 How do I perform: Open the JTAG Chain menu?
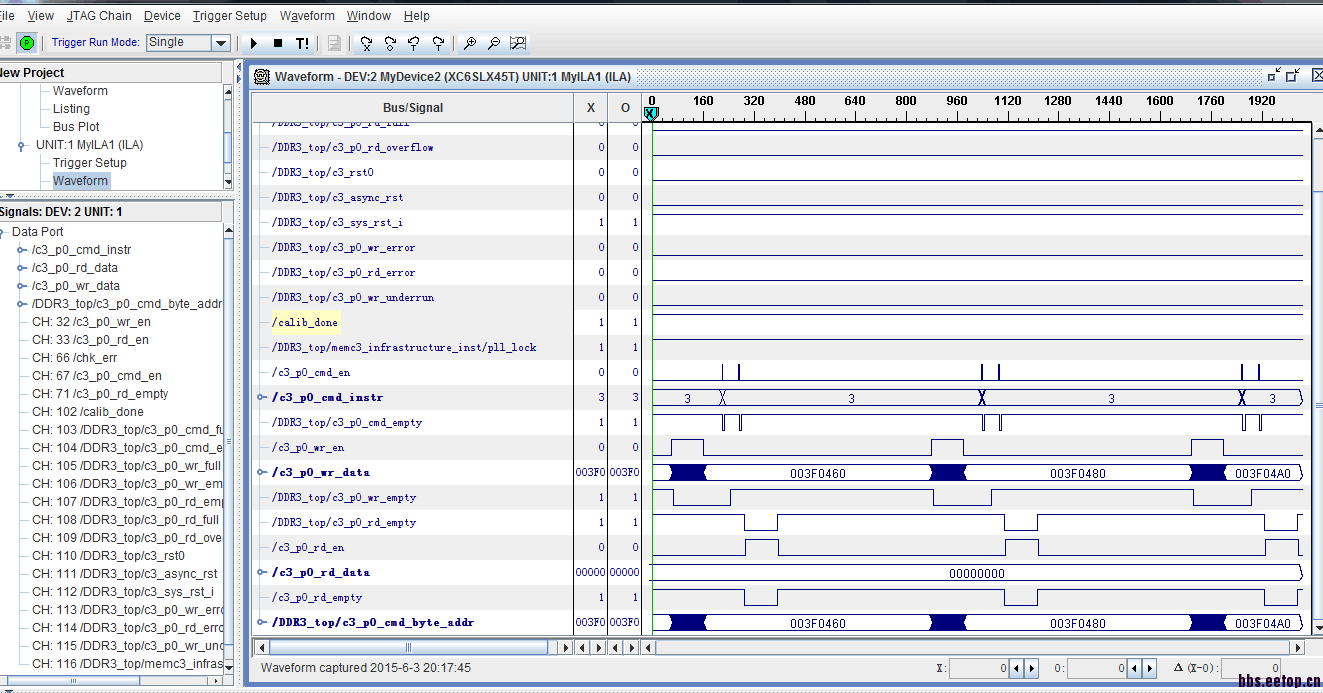pyautogui.click(x=99, y=16)
